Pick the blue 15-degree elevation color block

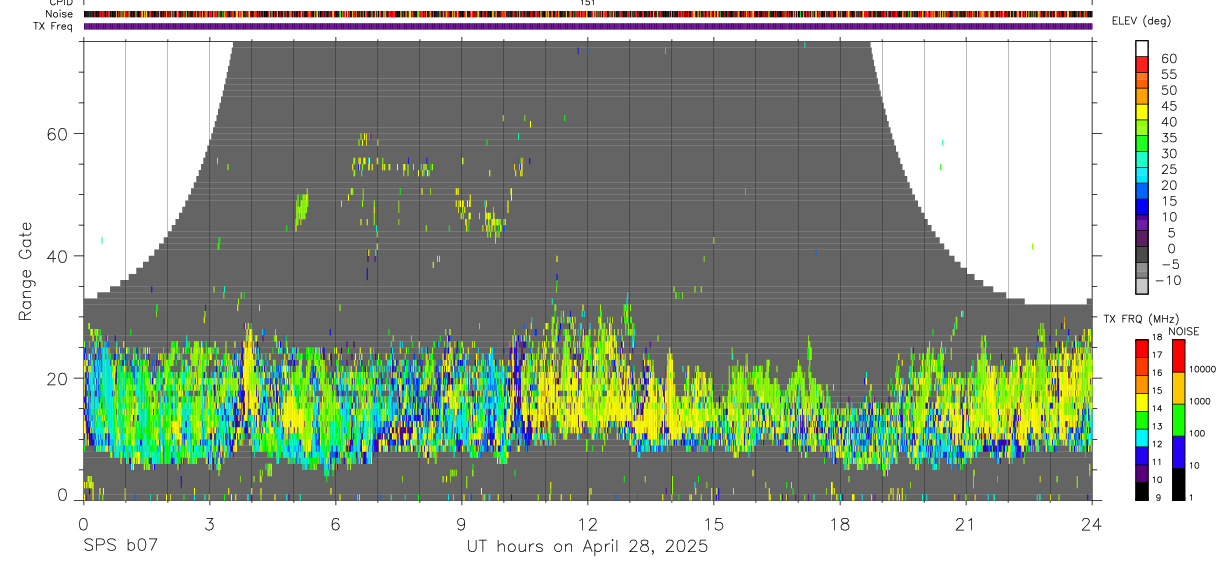point(1142,207)
